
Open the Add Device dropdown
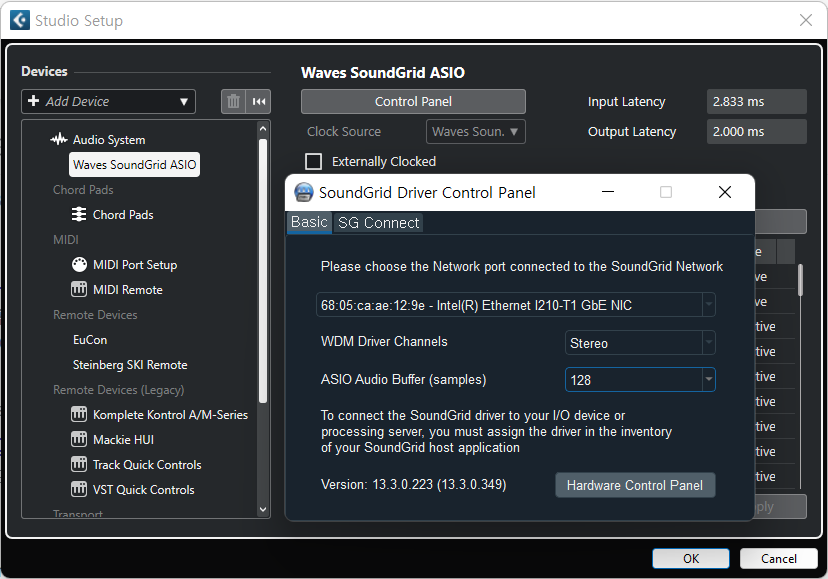pyautogui.click(x=108, y=101)
